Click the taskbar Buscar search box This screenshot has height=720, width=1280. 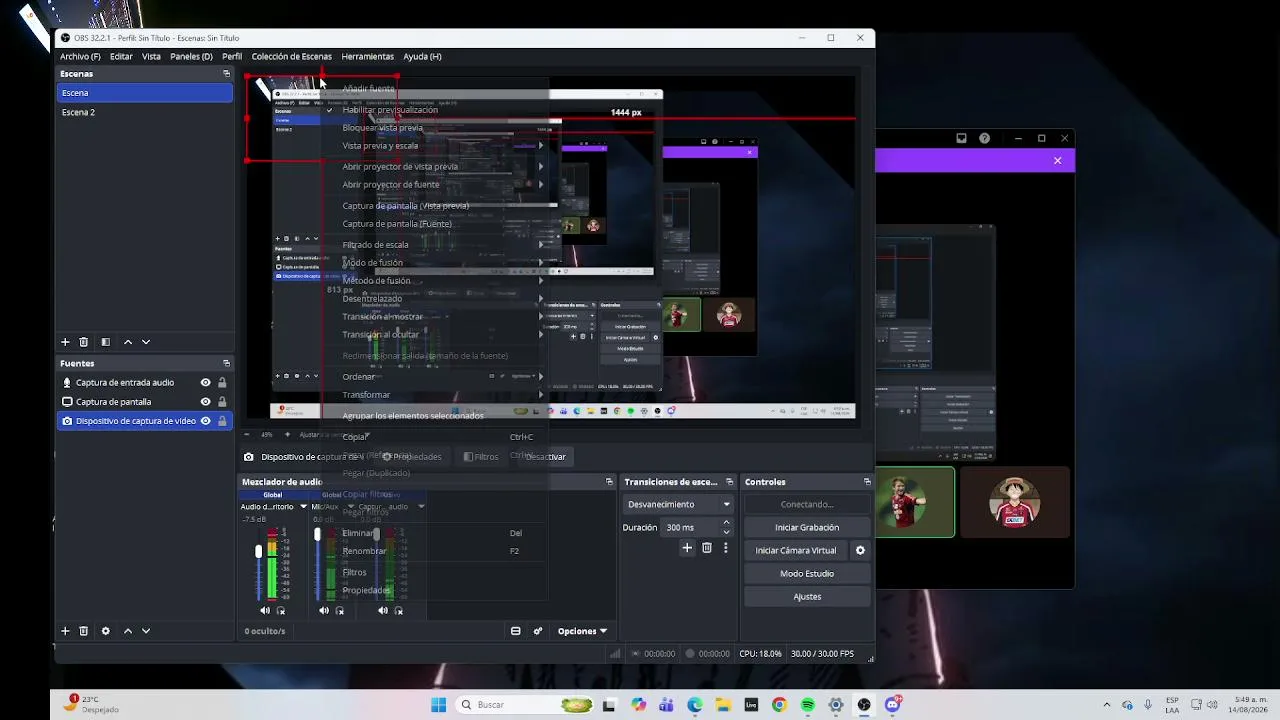point(526,705)
